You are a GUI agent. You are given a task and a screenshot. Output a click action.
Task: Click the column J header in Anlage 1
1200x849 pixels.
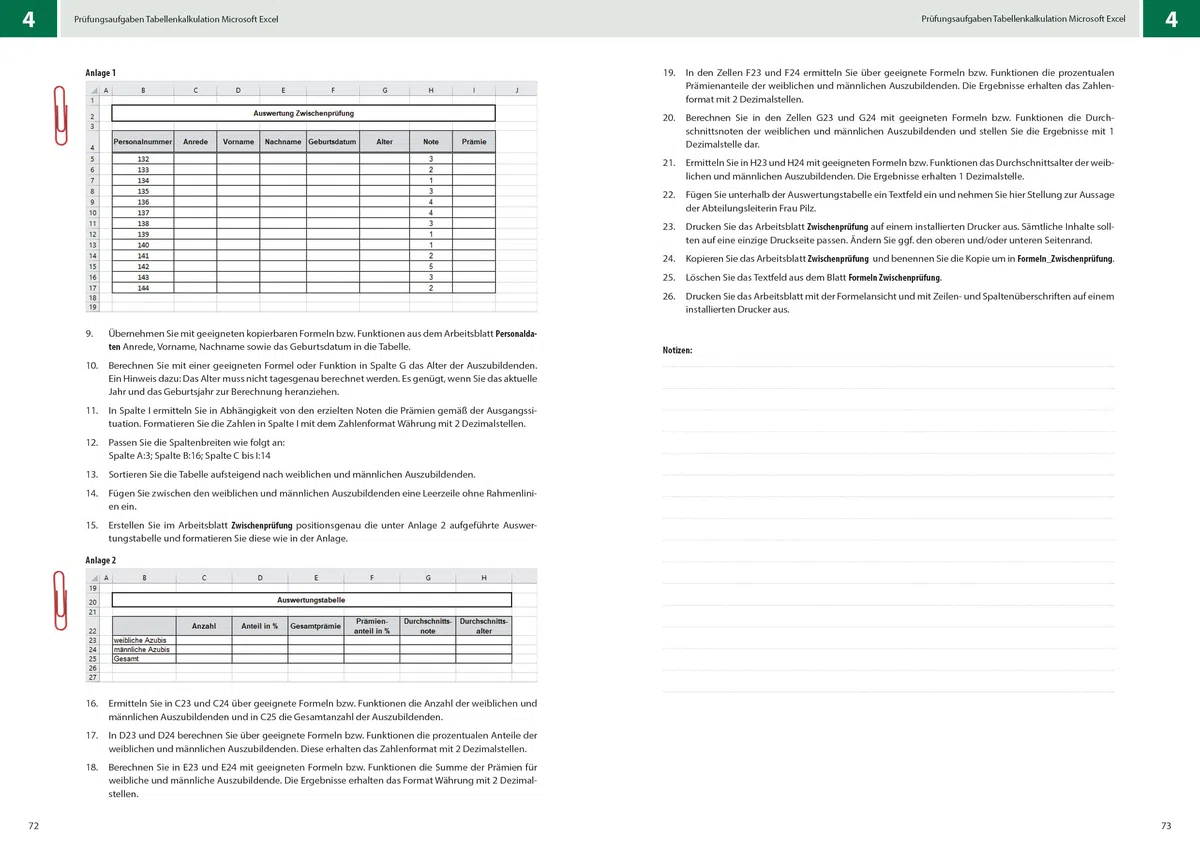point(516,90)
